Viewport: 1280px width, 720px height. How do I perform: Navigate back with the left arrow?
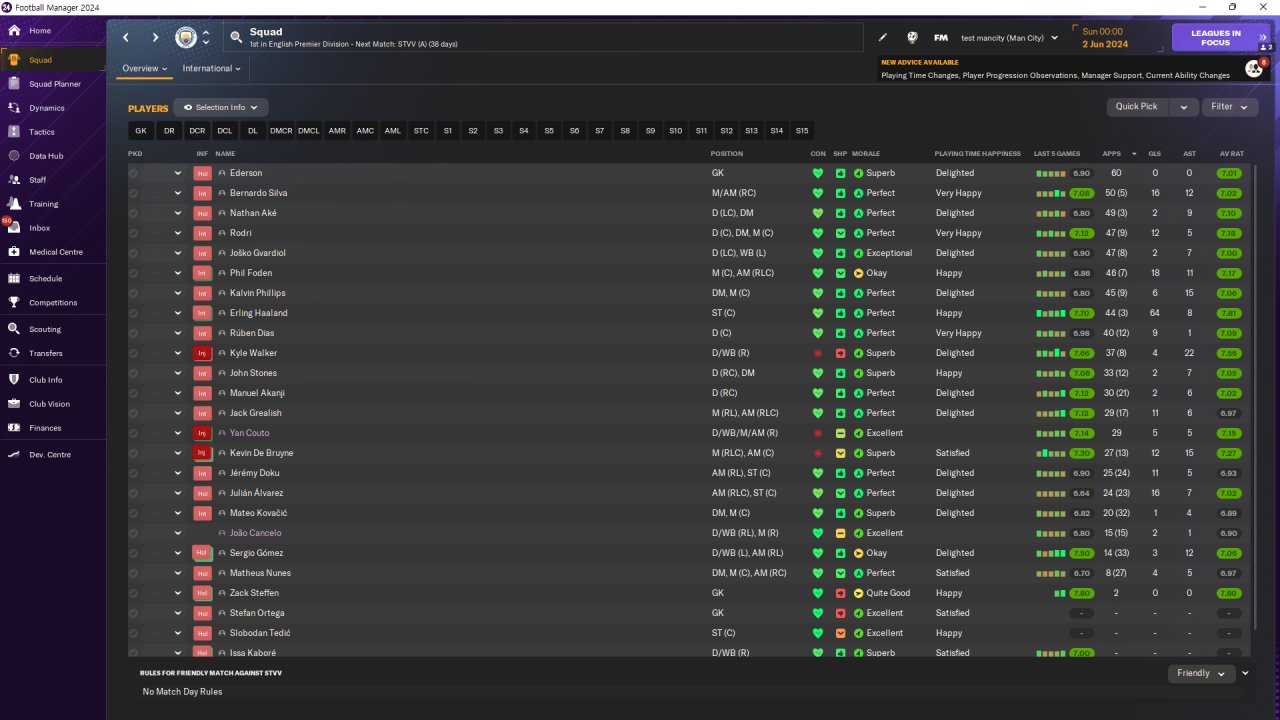[126, 38]
